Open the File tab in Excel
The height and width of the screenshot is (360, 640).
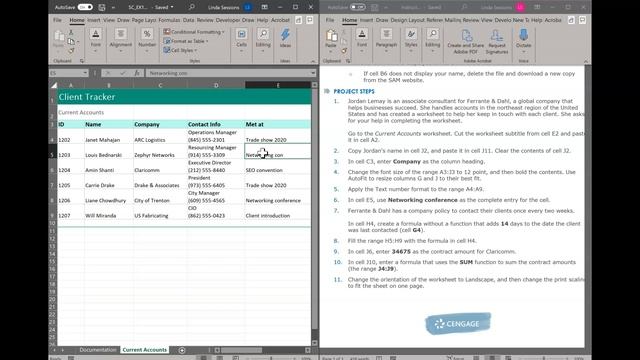click(57, 20)
